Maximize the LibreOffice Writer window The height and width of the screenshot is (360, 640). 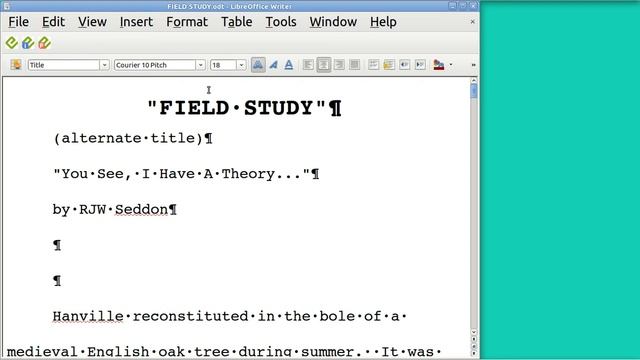pos(463,6)
